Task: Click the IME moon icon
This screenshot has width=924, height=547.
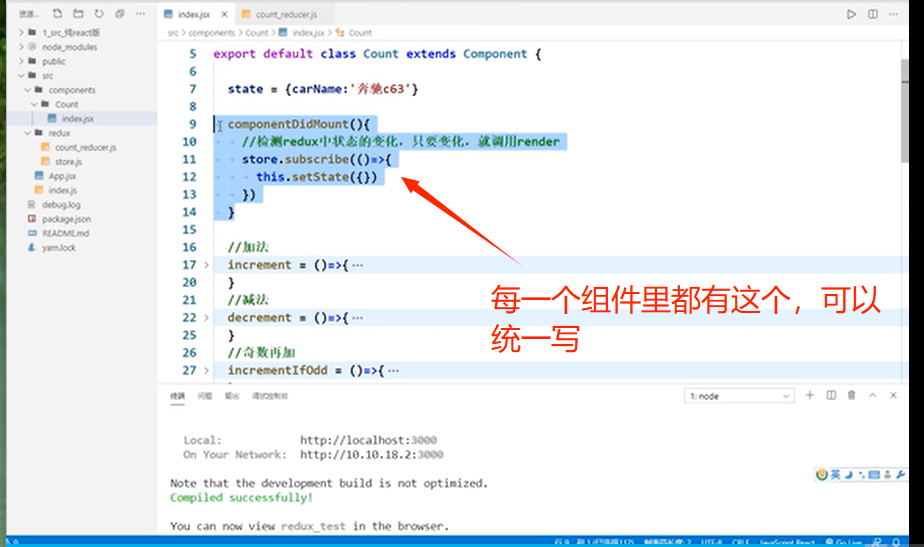Action: point(849,474)
